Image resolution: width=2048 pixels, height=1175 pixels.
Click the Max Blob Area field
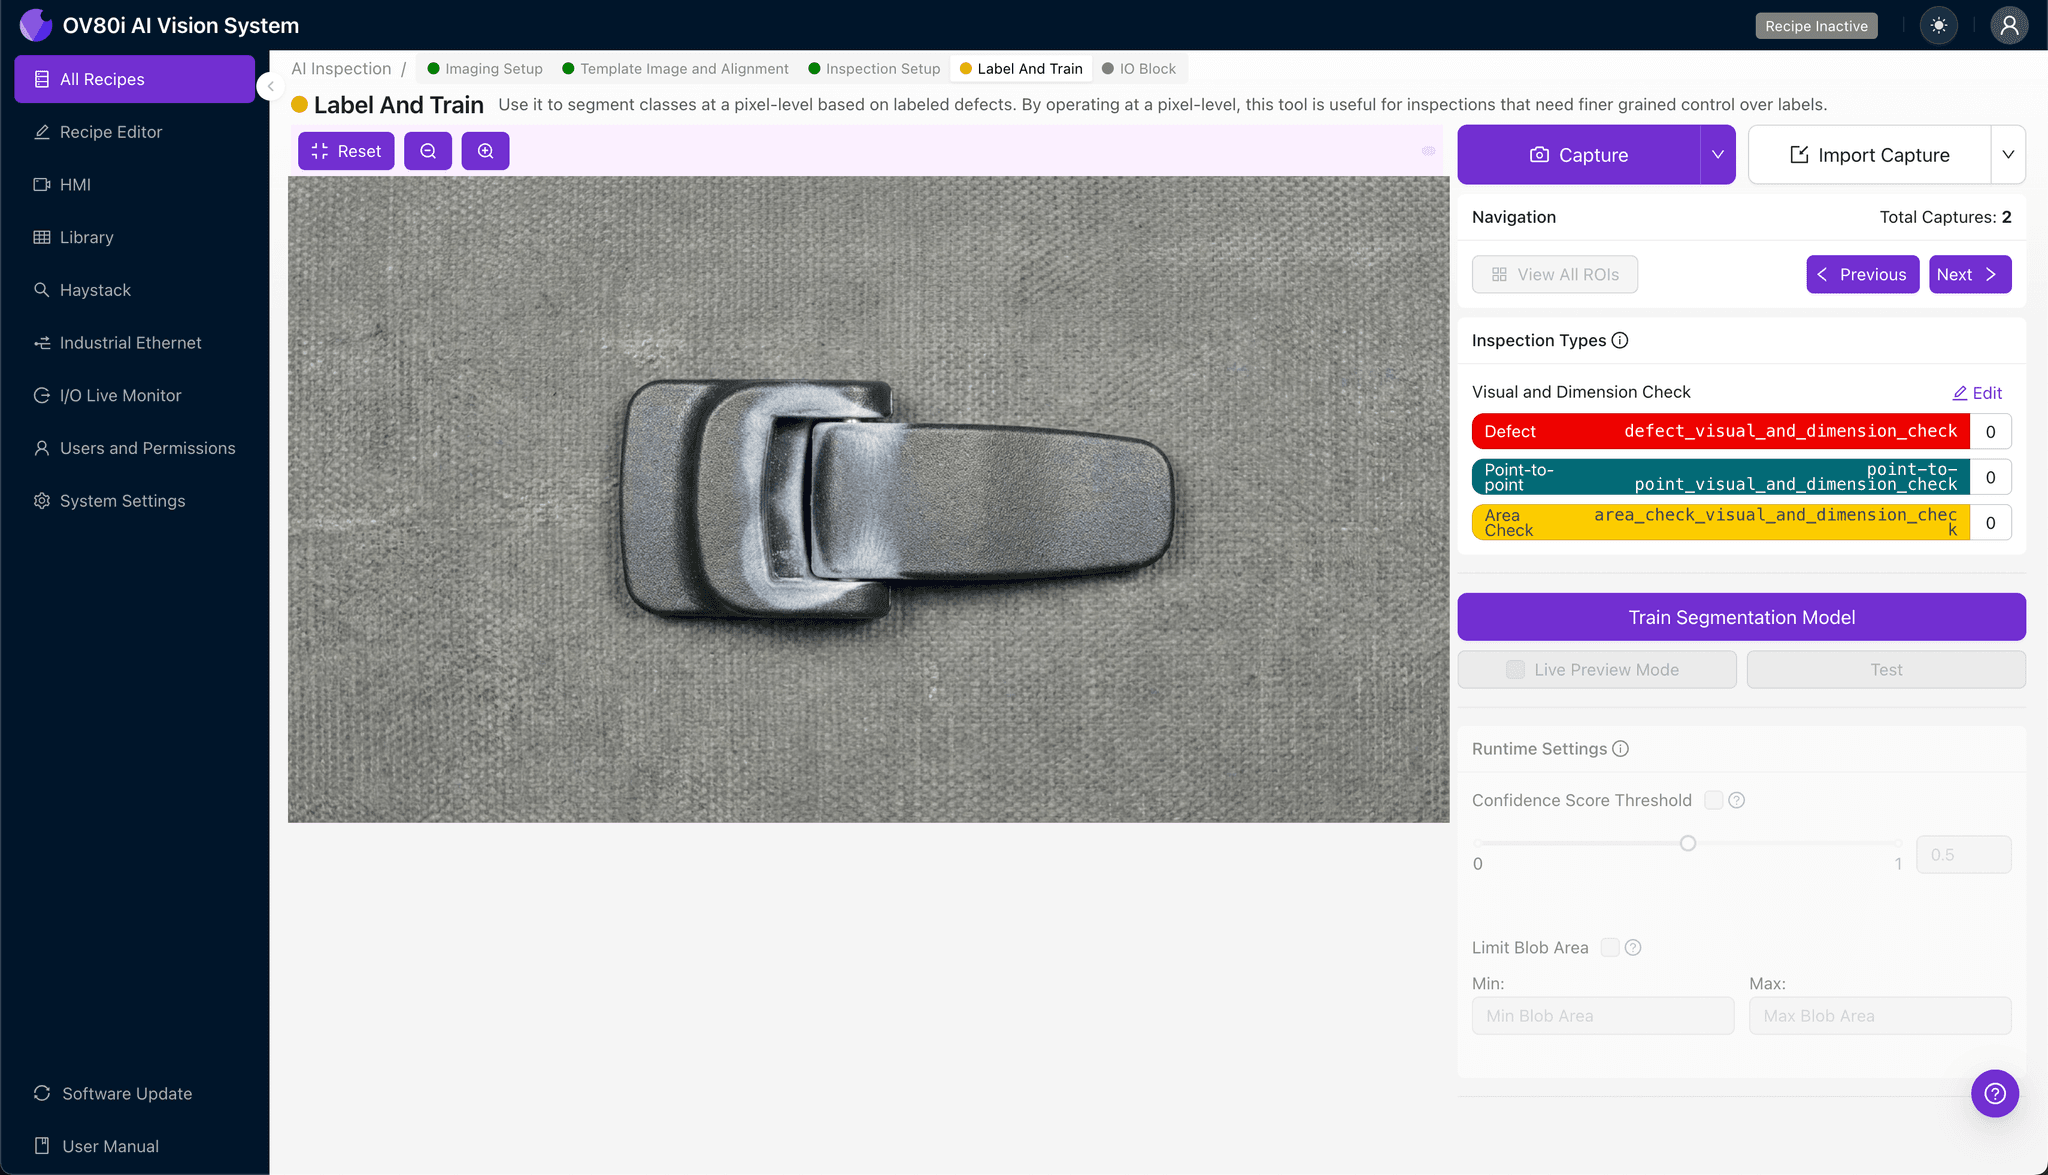coord(1880,1016)
